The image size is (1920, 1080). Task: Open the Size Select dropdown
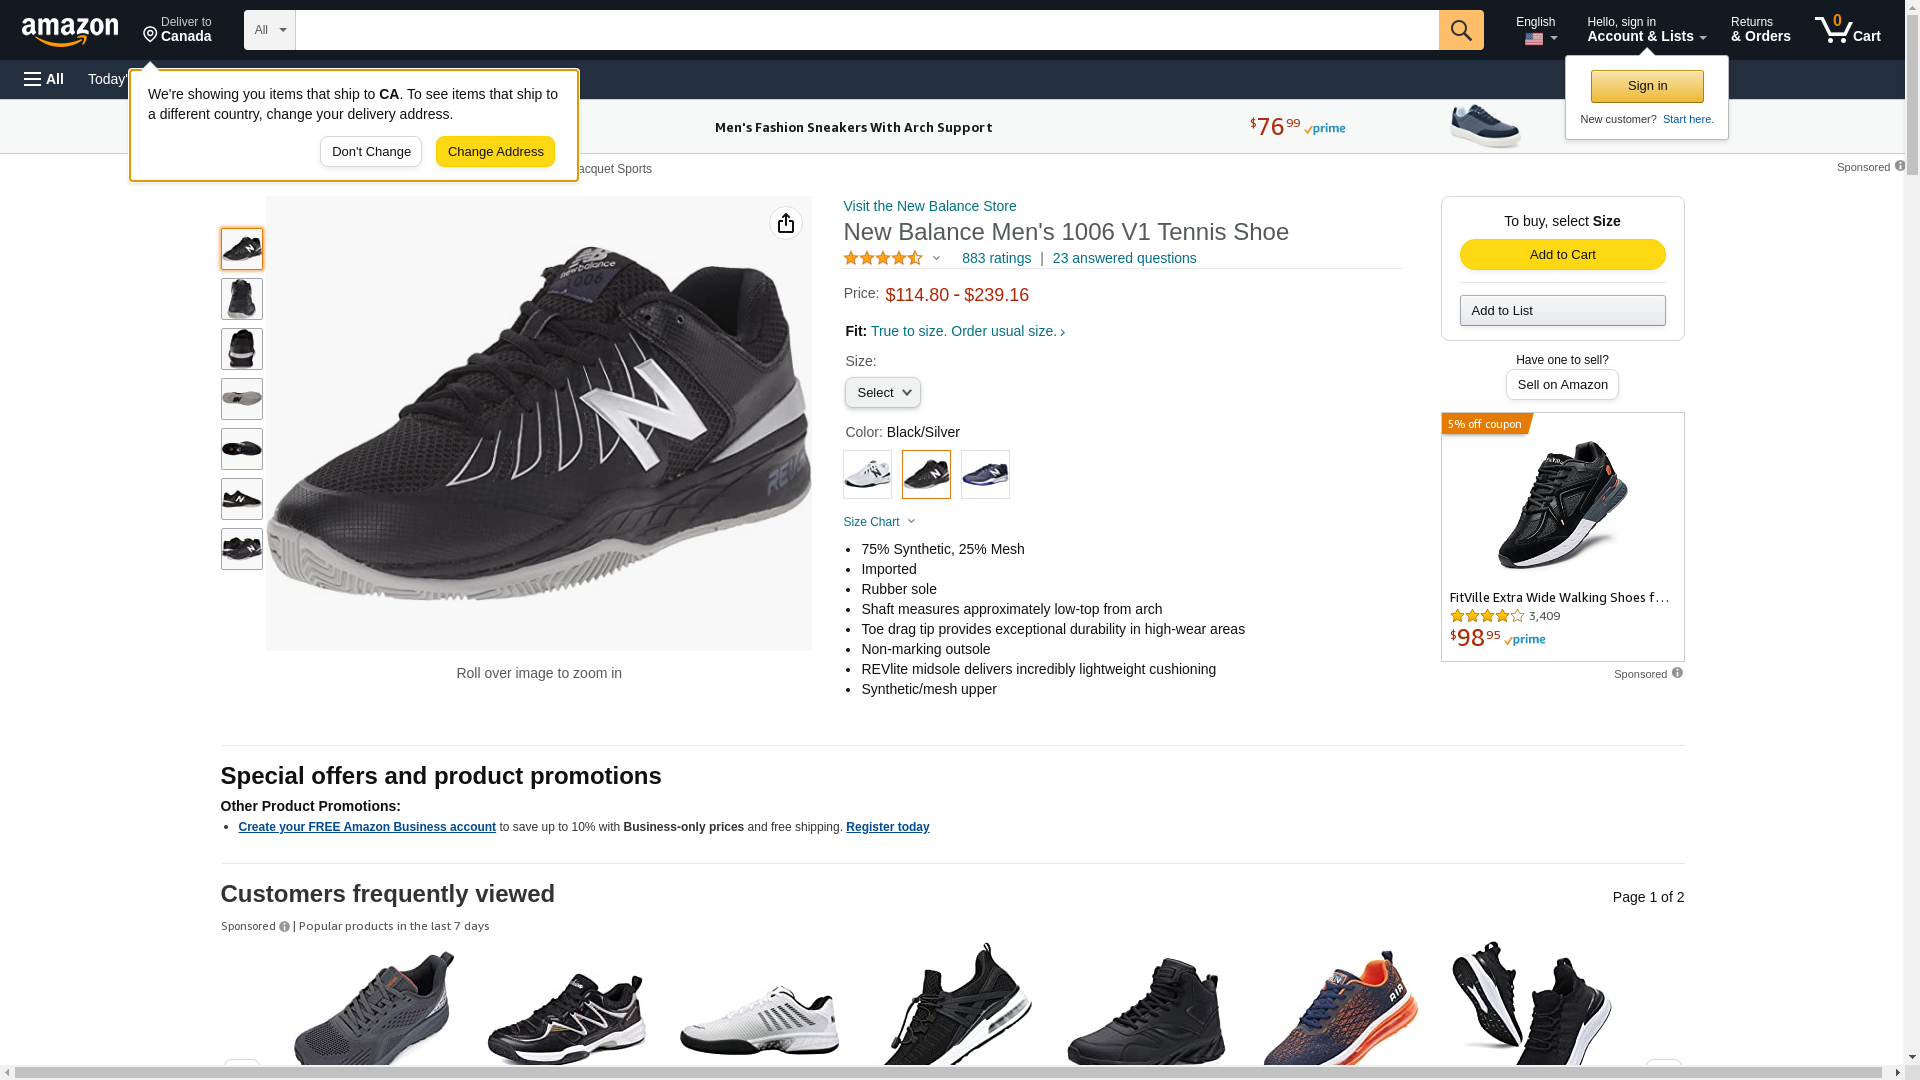[883, 393]
